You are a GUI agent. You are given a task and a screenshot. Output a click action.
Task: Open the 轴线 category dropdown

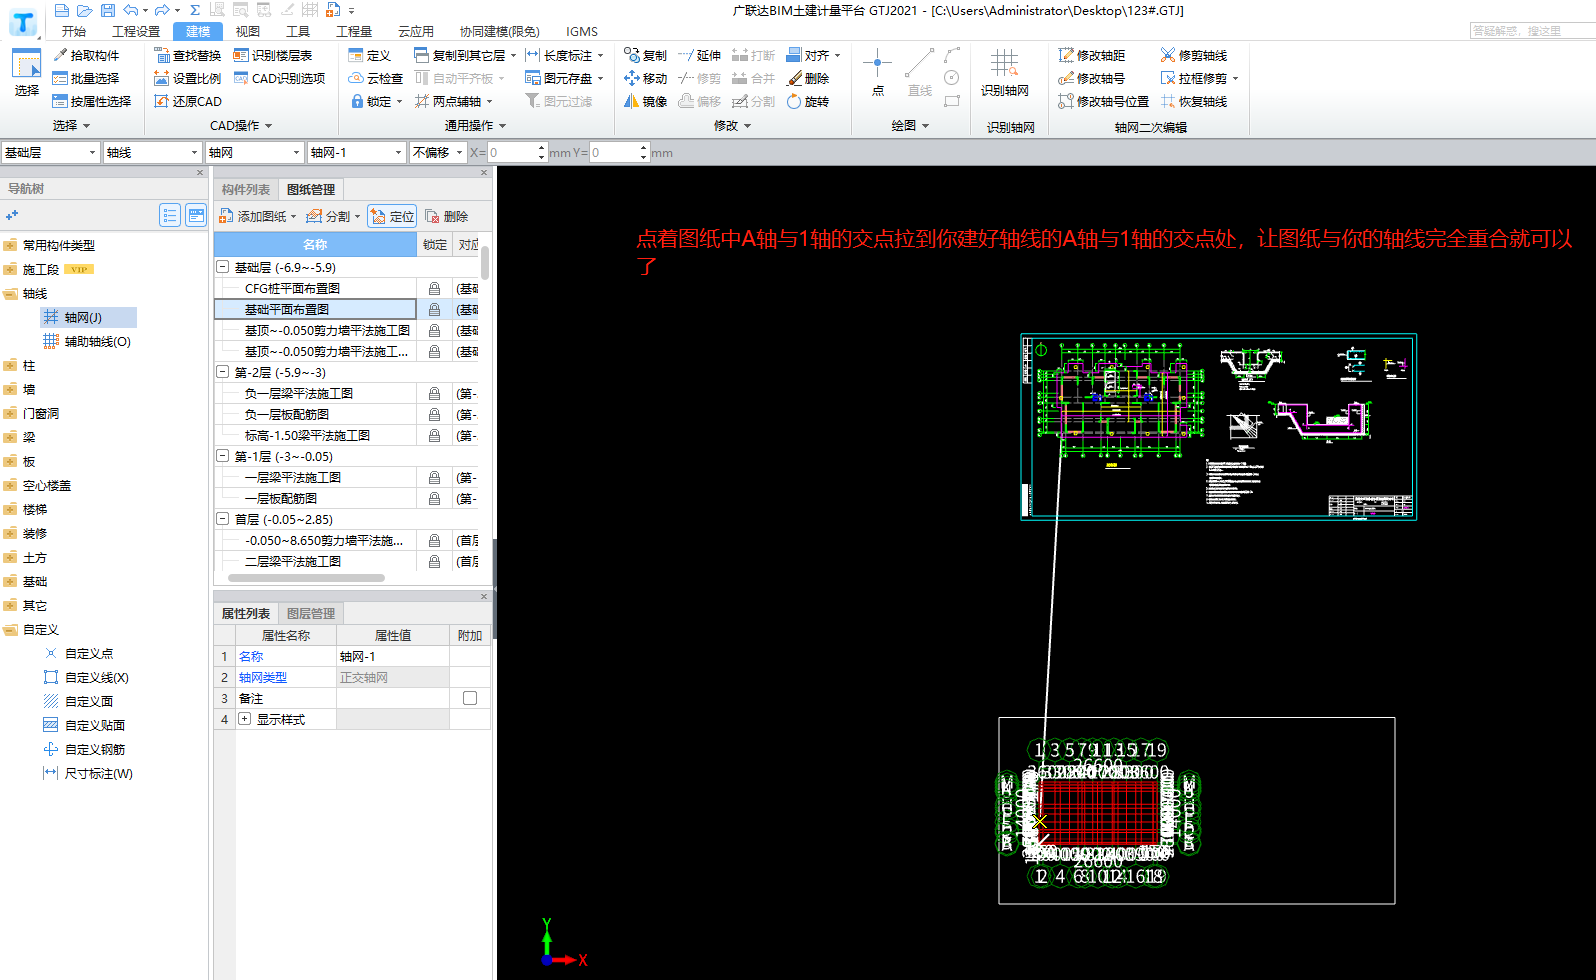(x=153, y=152)
